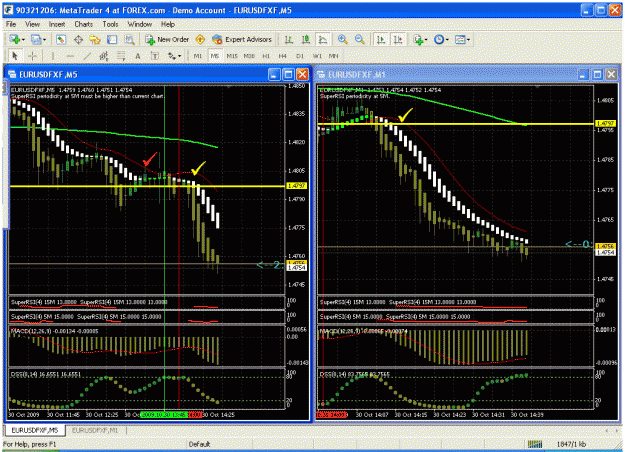Open the View menu

pos(33,24)
